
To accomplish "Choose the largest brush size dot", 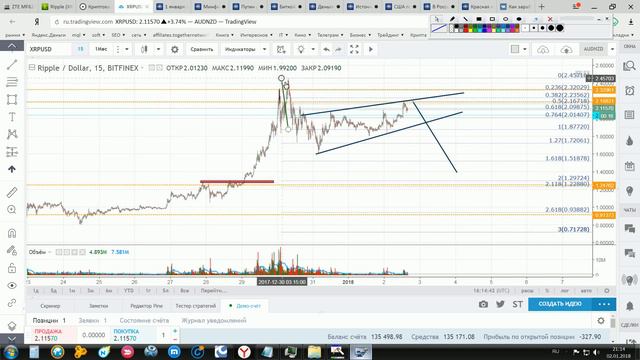I will (x=560, y=28).
